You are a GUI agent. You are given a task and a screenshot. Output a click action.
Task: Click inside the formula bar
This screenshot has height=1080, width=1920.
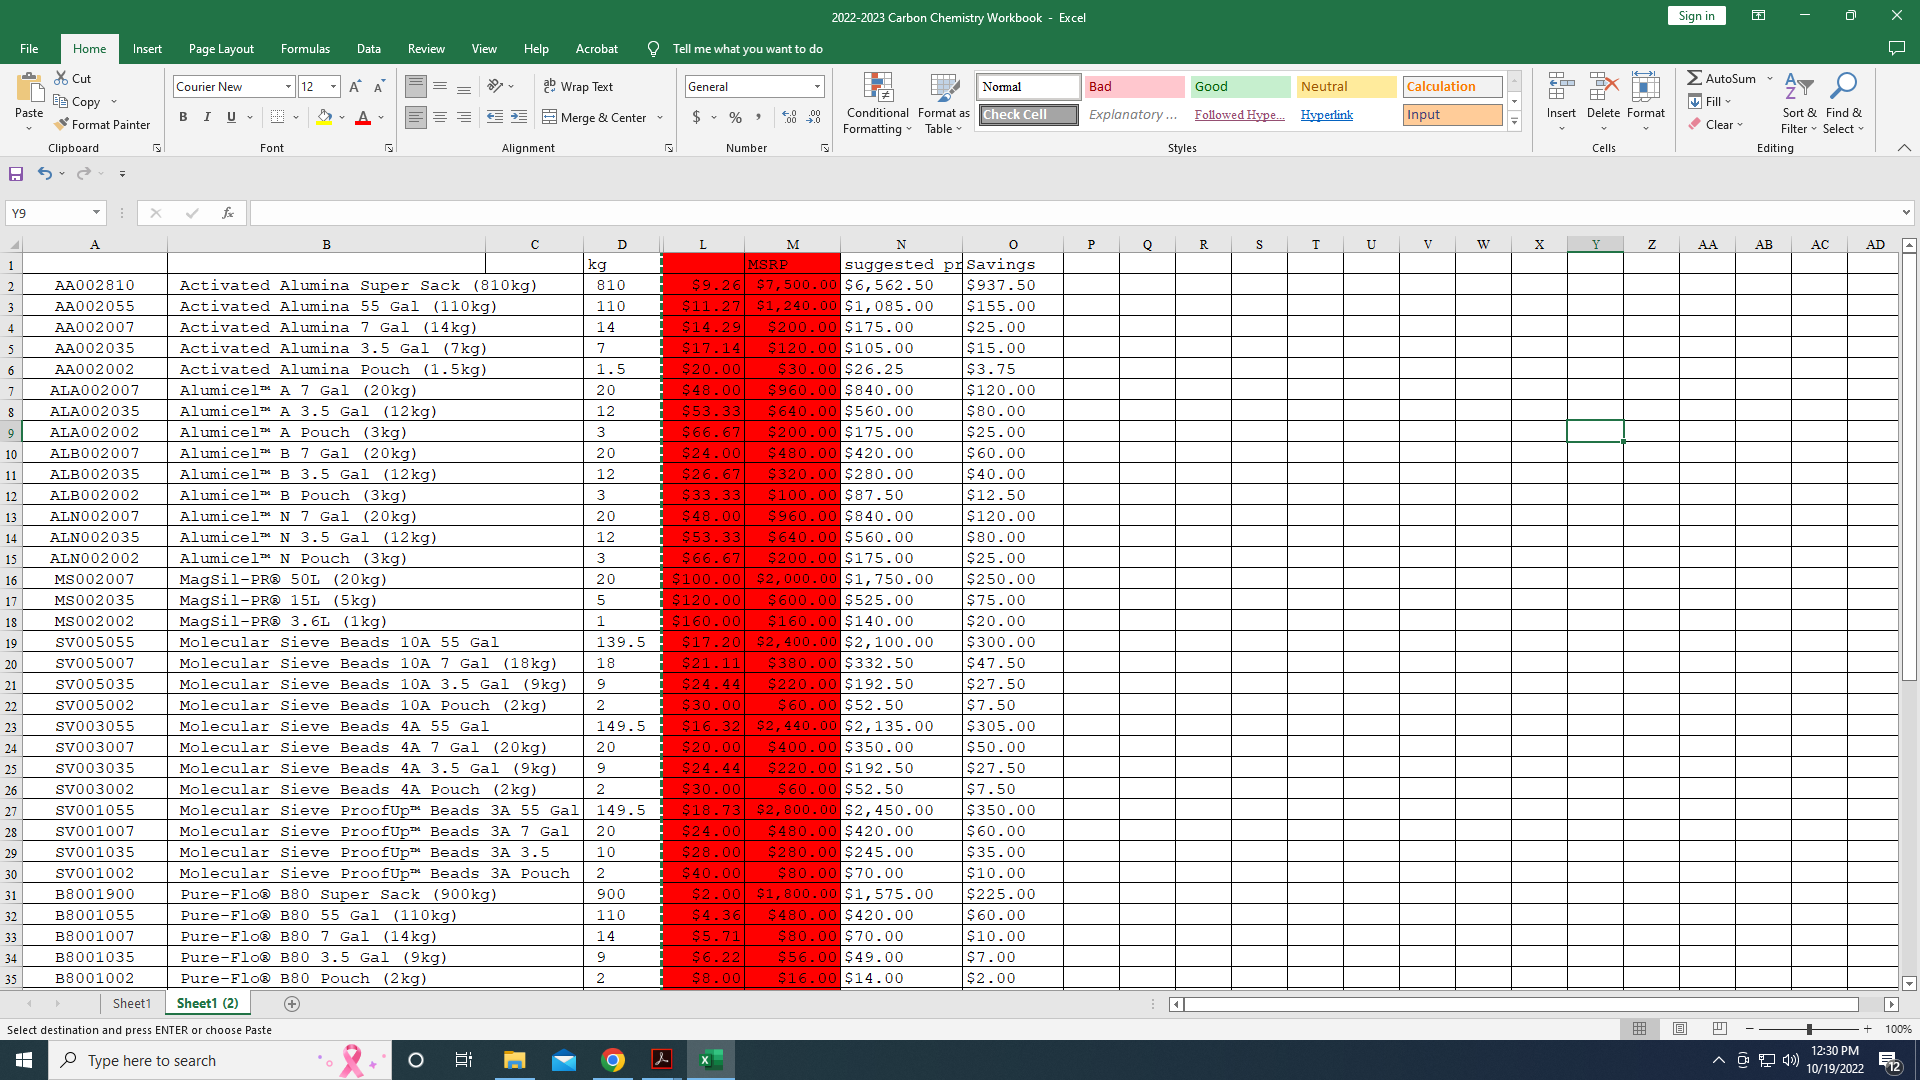click(x=1075, y=213)
